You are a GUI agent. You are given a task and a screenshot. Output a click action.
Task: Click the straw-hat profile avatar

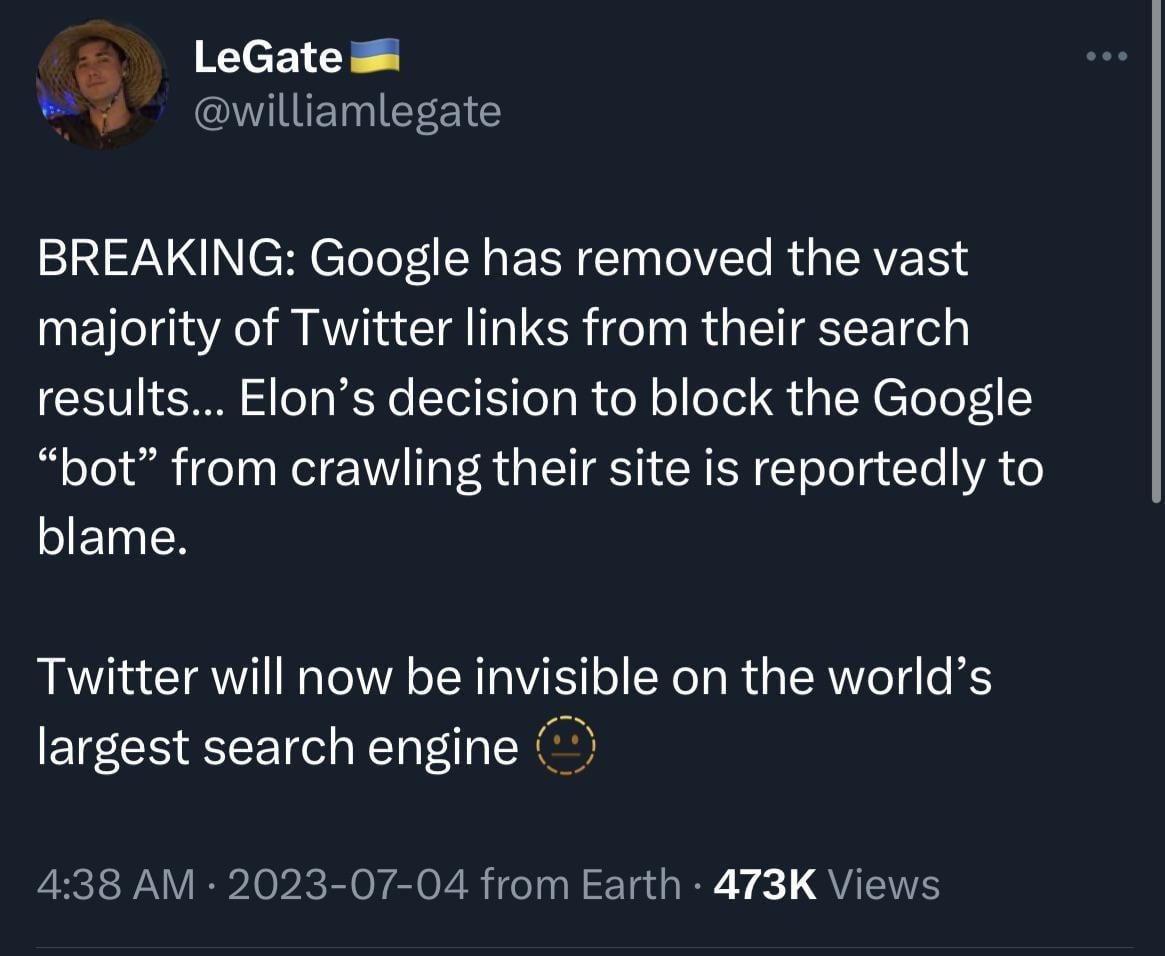[x=100, y=84]
